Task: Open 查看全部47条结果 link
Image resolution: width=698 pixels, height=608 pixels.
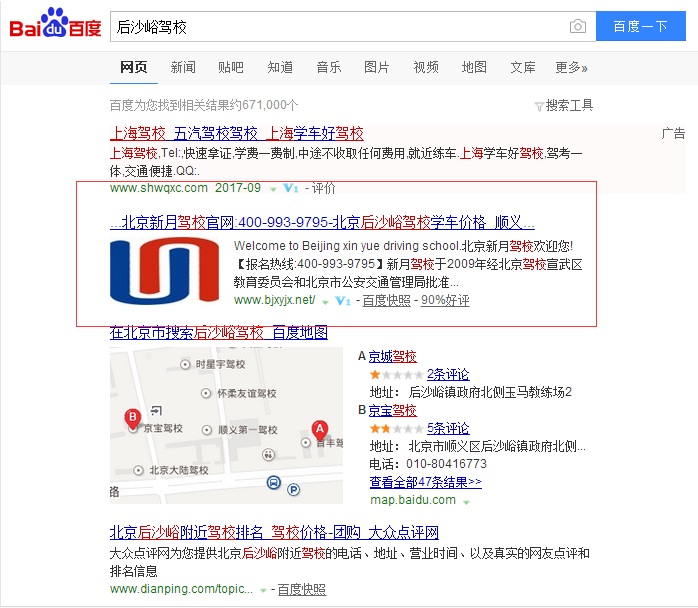Action: point(425,482)
